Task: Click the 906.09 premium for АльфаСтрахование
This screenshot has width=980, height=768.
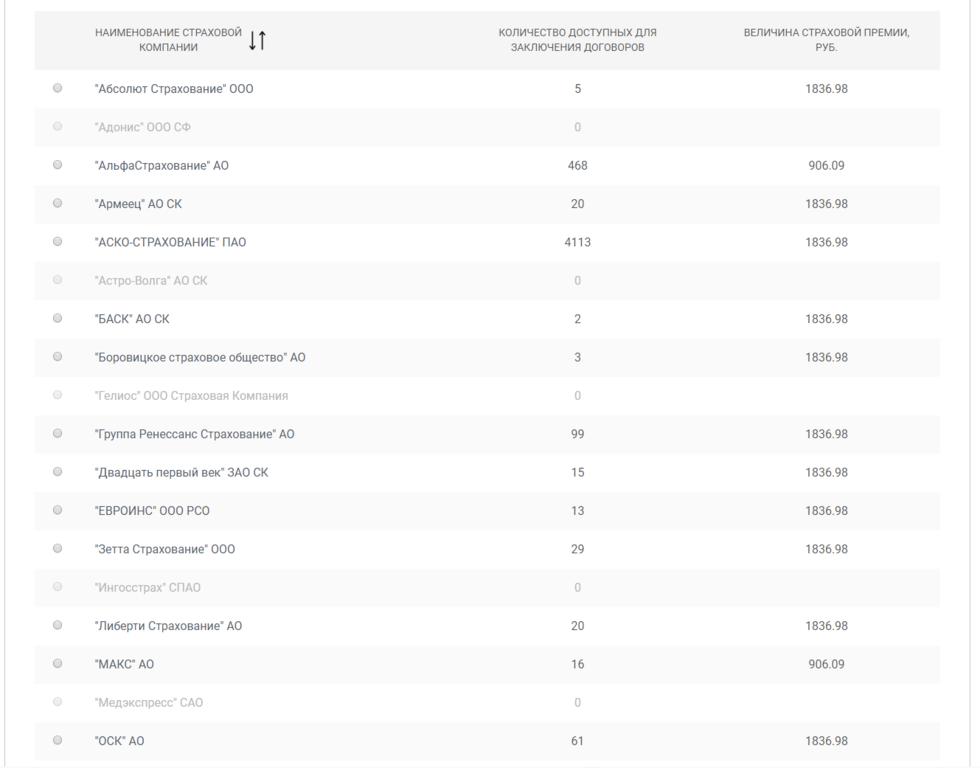Action: 826,166
